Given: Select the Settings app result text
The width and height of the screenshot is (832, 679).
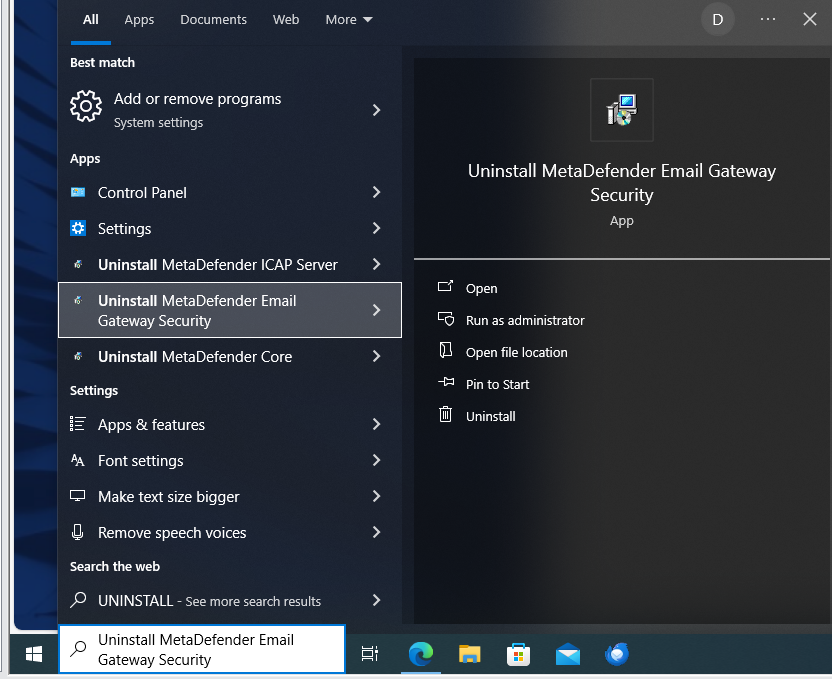Looking at the screenshot, I should (125, 229).
